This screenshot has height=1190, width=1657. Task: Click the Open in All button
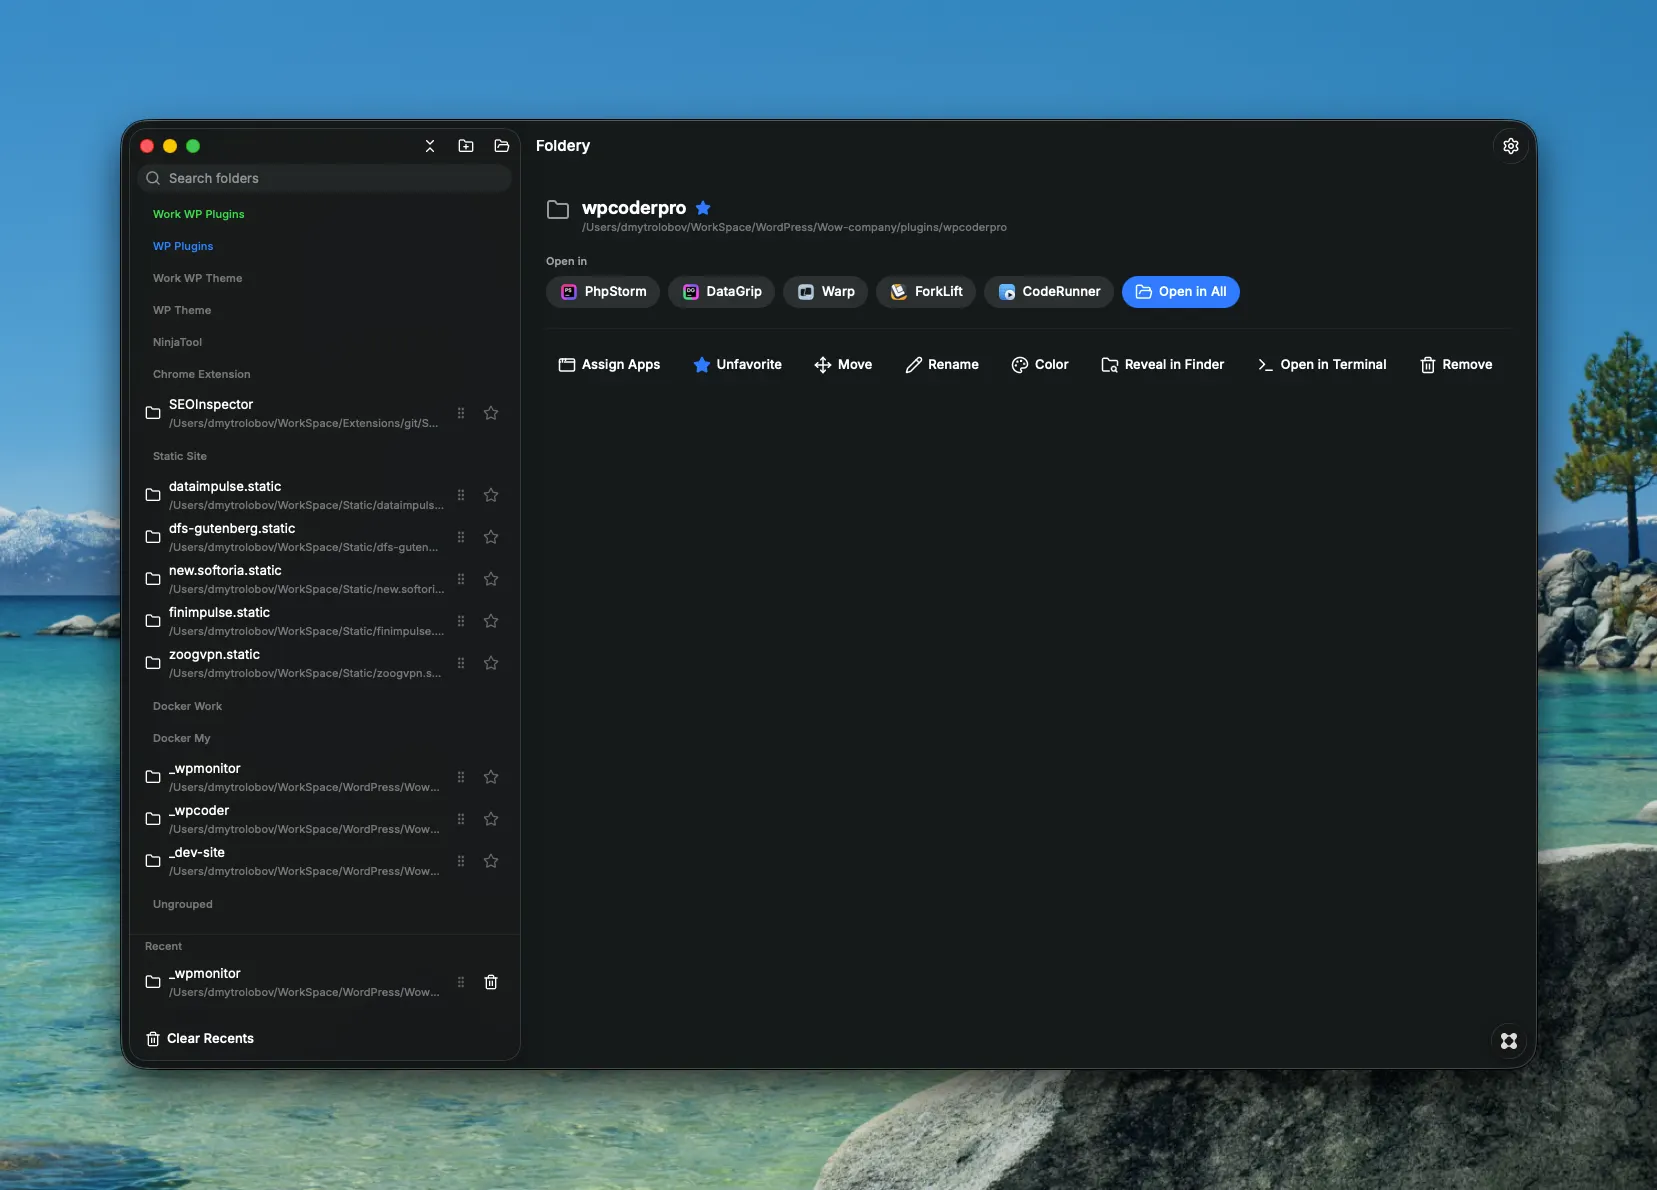(x=1181, y=292)
